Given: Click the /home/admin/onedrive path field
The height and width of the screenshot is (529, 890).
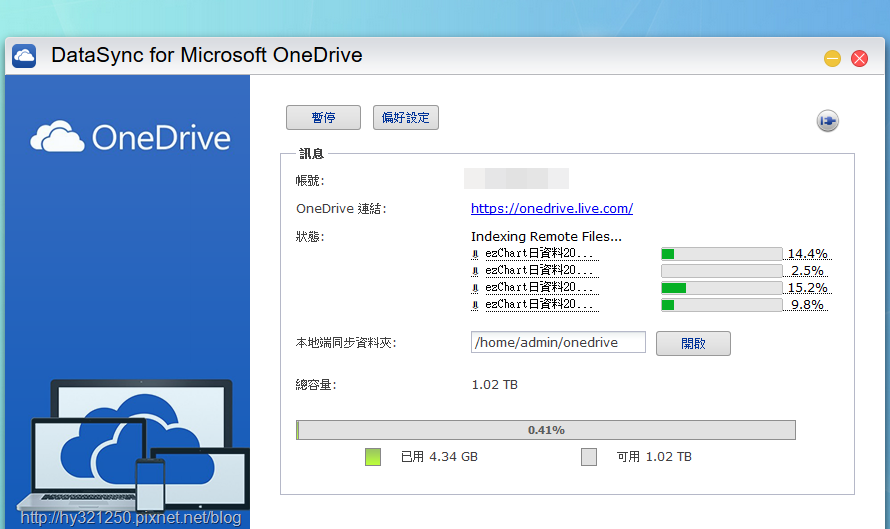Looking at the screenshot, I should (x=558, y=342).
